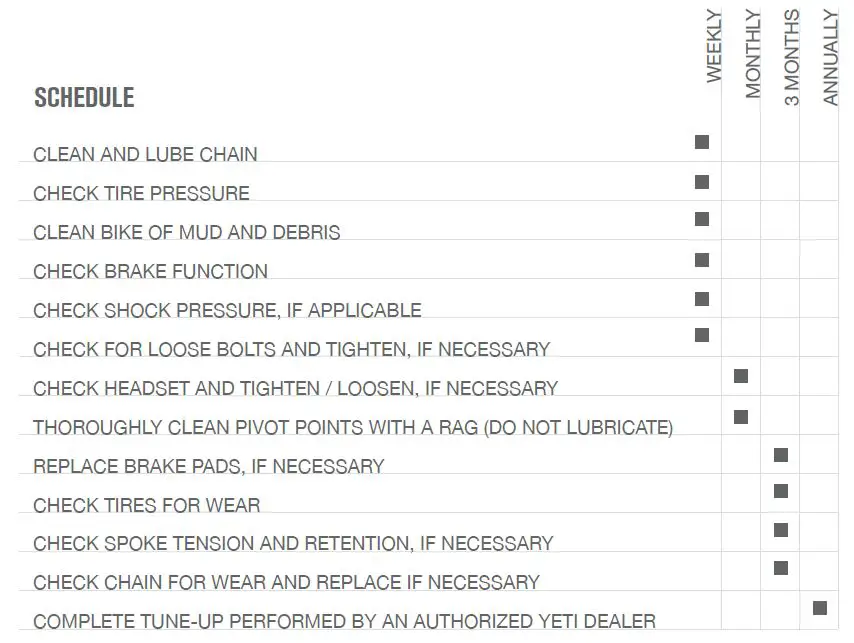The height and width of the screenshot is (643, 854).
Task: Select the MONTHLY column header
Action: click(753, 54)
